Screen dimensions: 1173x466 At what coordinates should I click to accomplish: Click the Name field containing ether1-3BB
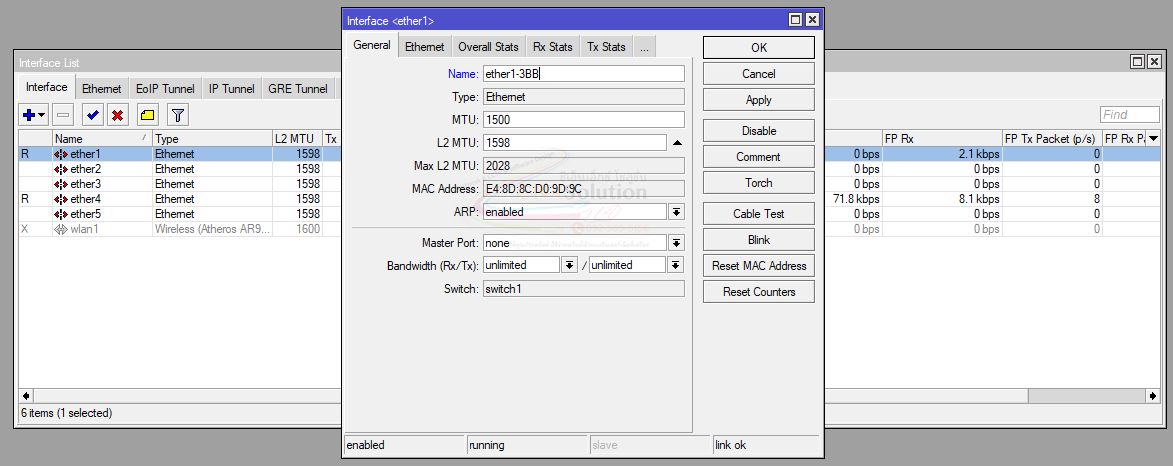[x=584, y=73]
